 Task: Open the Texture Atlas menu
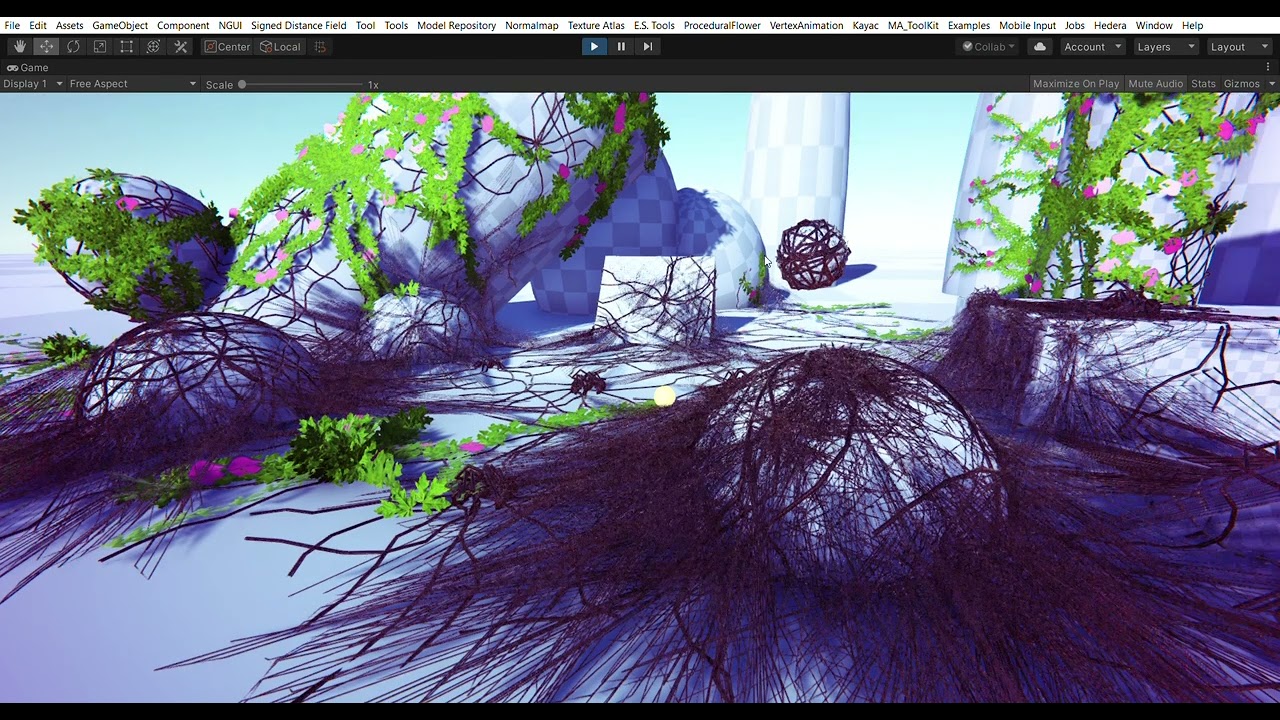tap(596, 25)
